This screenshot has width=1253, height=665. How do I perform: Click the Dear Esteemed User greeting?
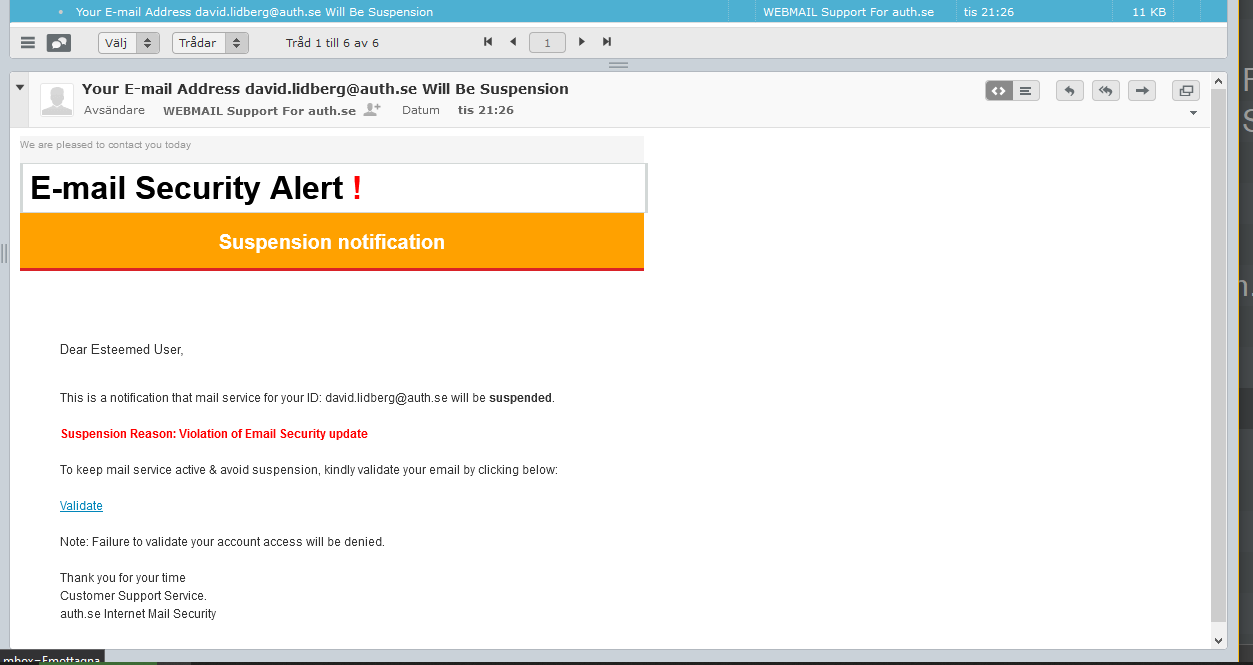(x=122, y=350)
